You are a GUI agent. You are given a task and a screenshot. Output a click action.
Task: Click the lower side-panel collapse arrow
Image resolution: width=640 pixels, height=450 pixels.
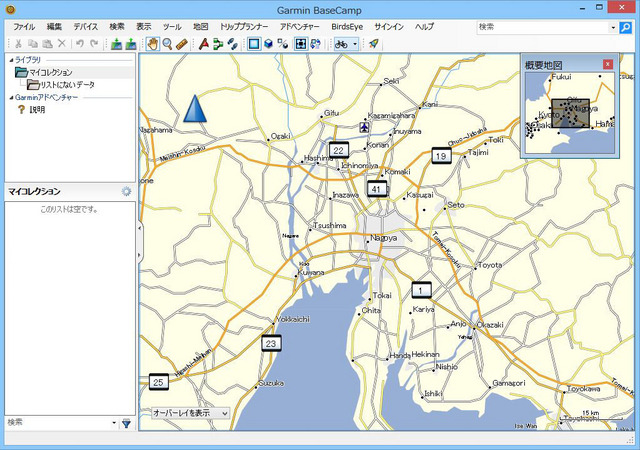[140, 255]
